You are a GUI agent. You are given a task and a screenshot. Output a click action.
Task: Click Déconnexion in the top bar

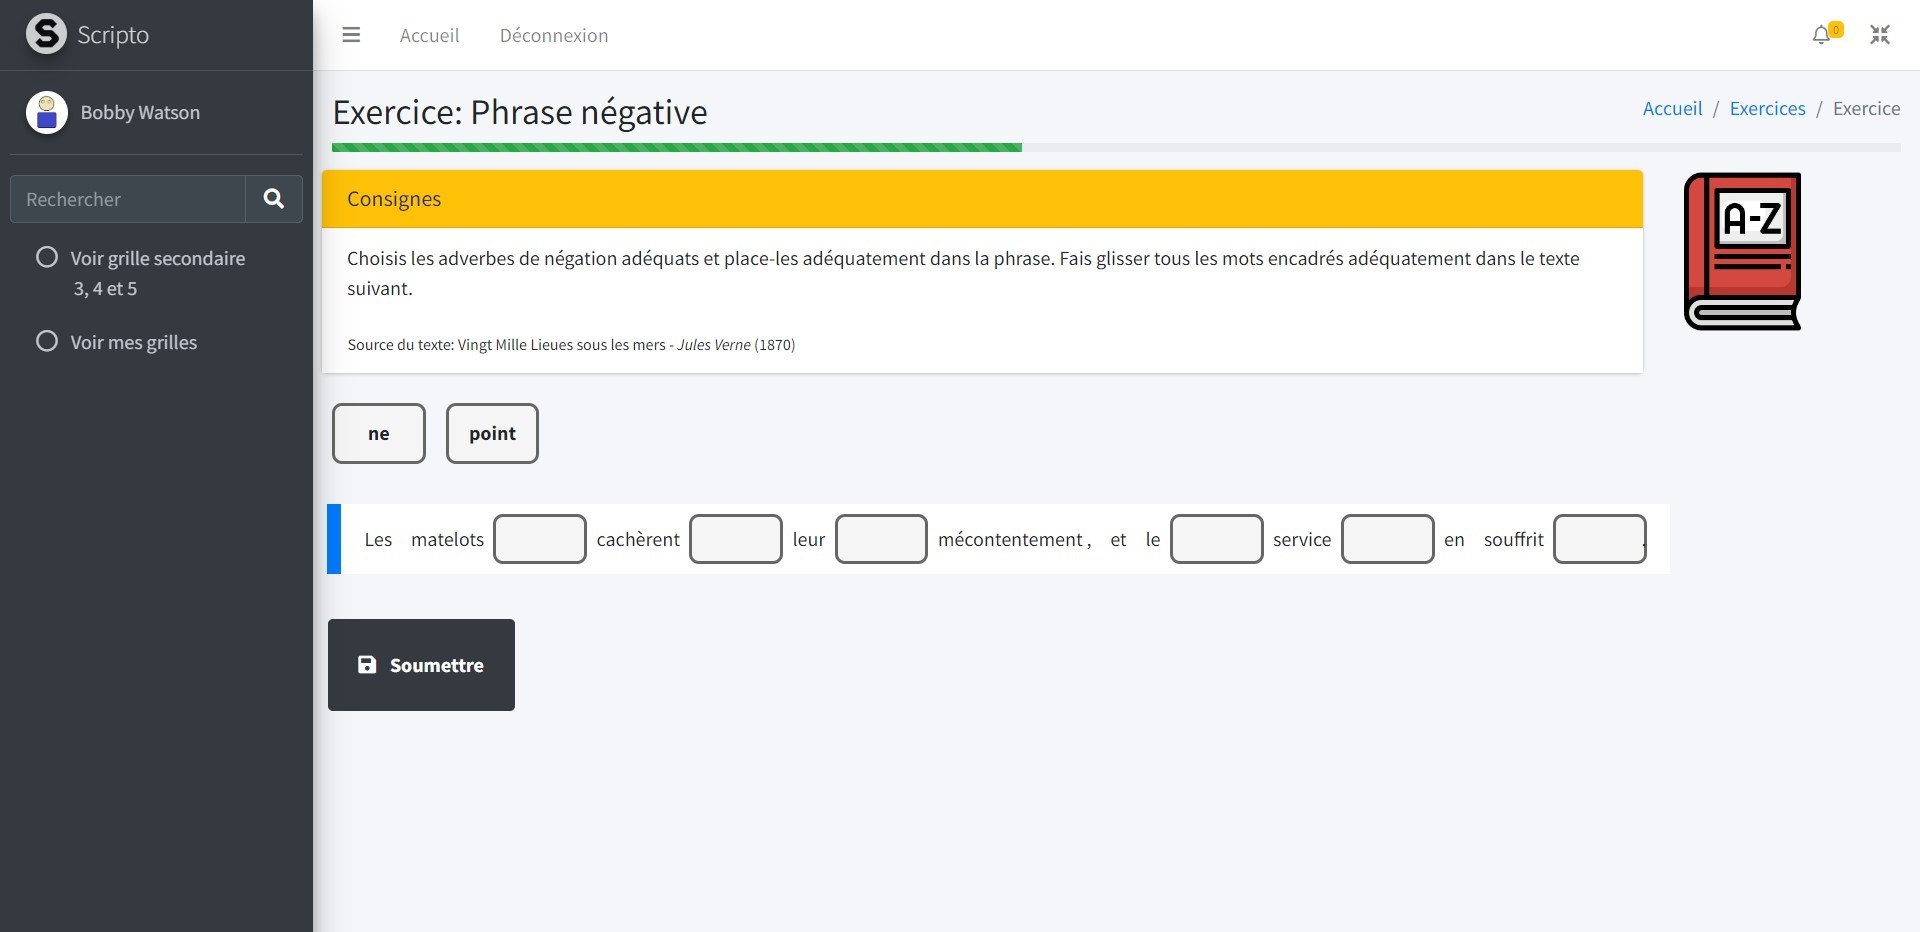click(554, 35)
